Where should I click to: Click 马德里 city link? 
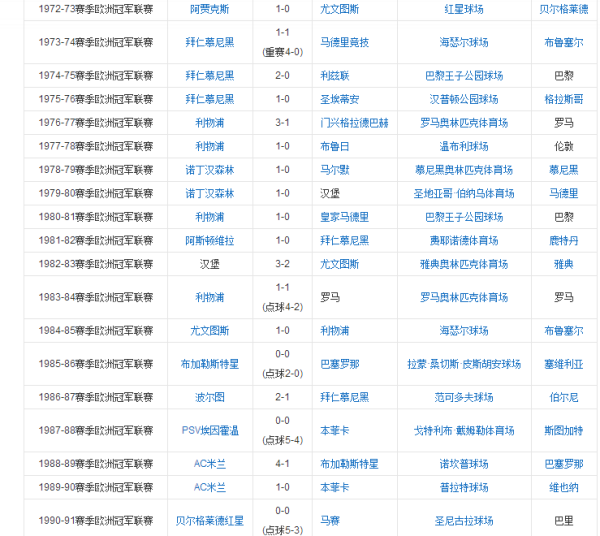tap(564, 194)
